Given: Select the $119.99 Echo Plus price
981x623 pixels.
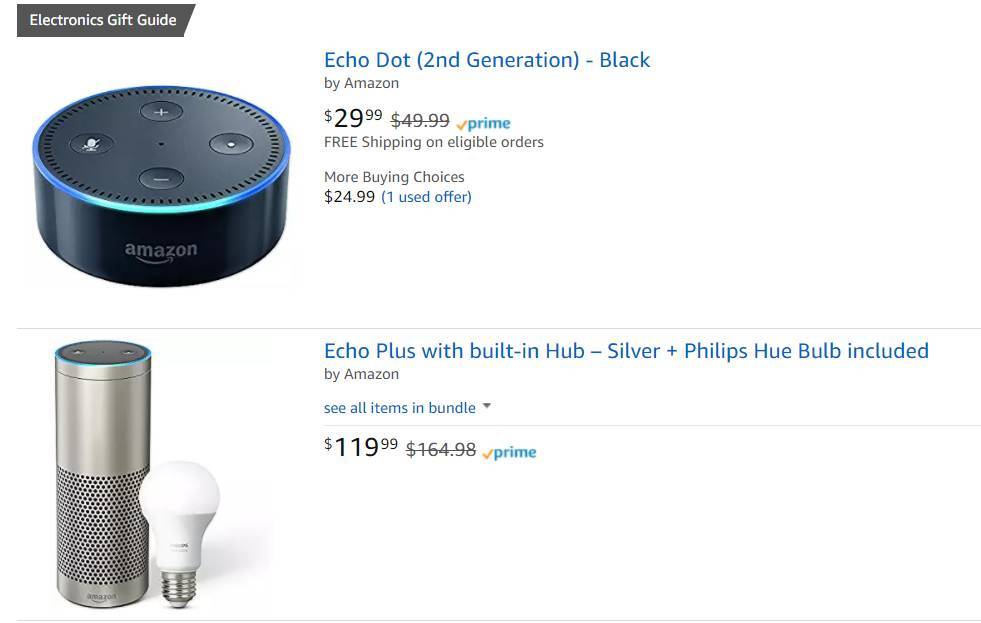Looking at the screenshot, I should click(x=361, y=447).
